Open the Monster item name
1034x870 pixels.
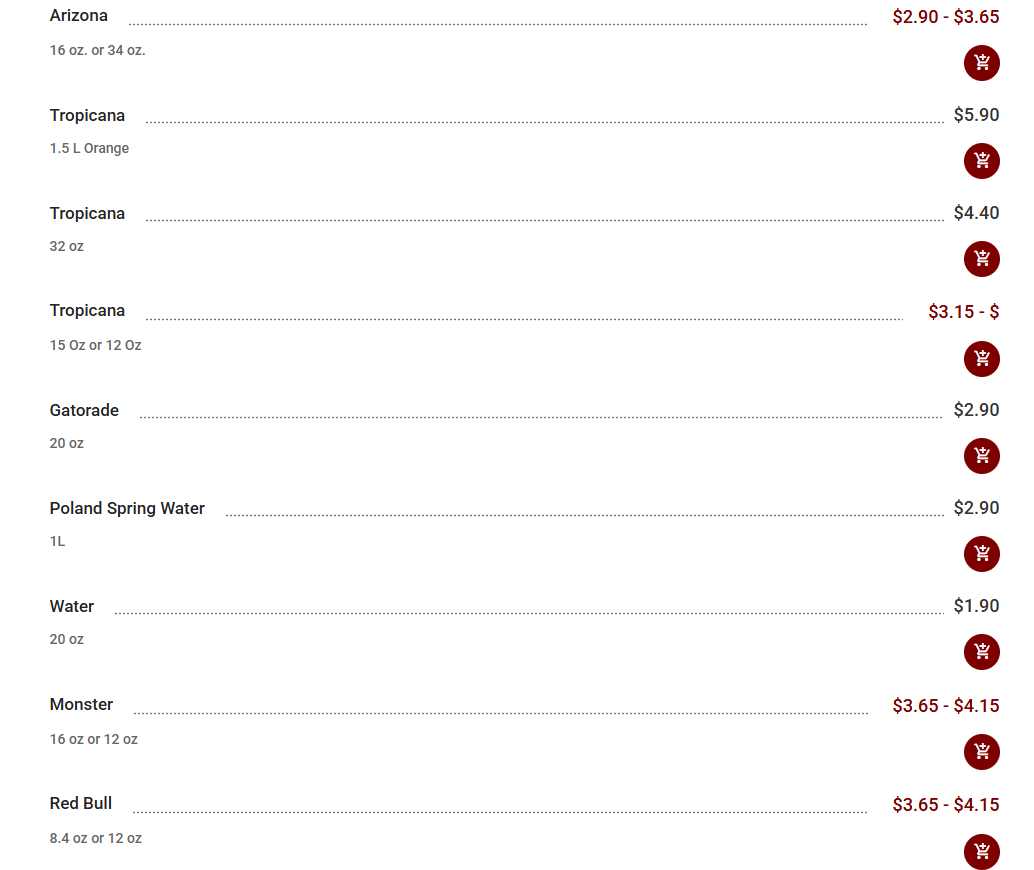[81, 704]
